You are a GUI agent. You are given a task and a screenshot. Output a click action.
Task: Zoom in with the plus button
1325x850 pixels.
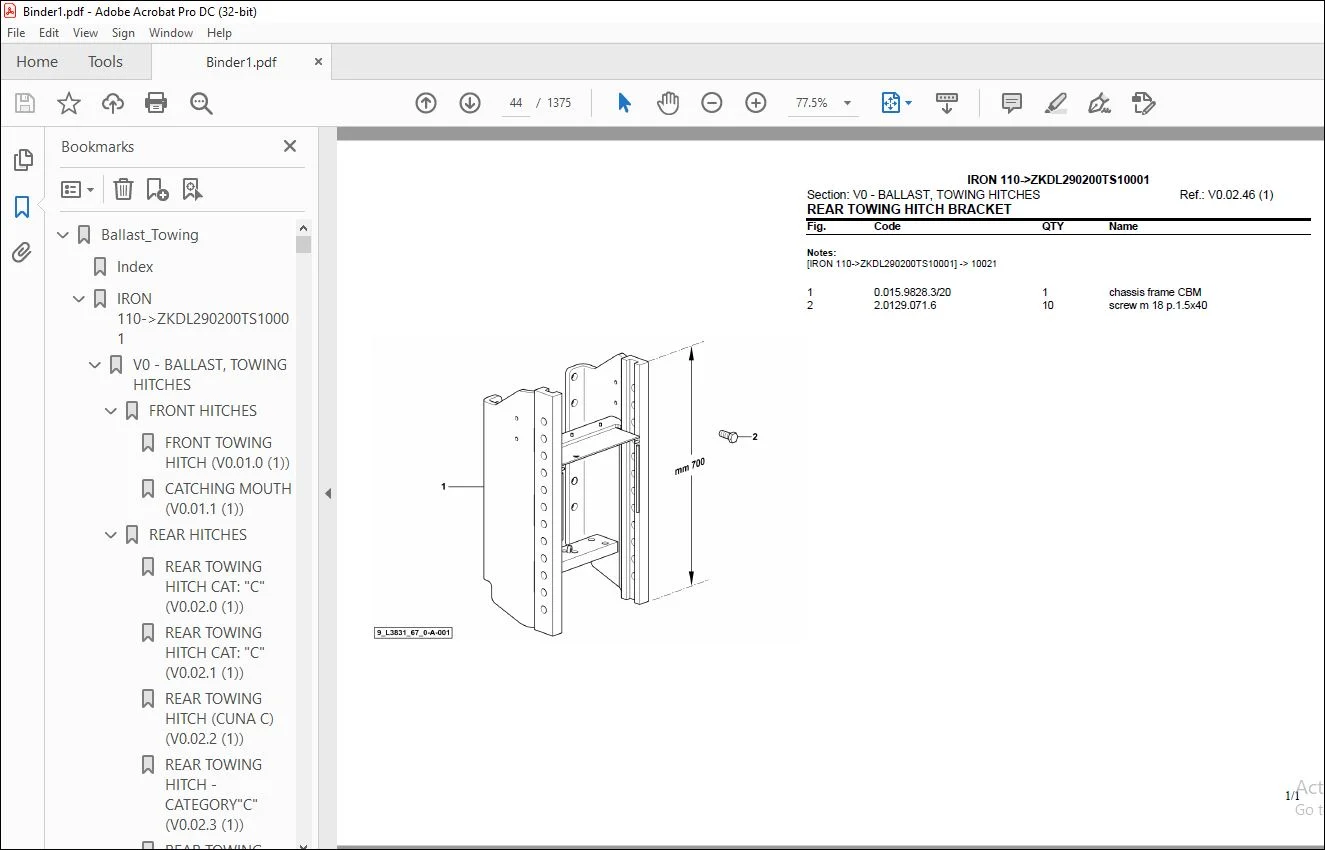(x=756, y=103)
